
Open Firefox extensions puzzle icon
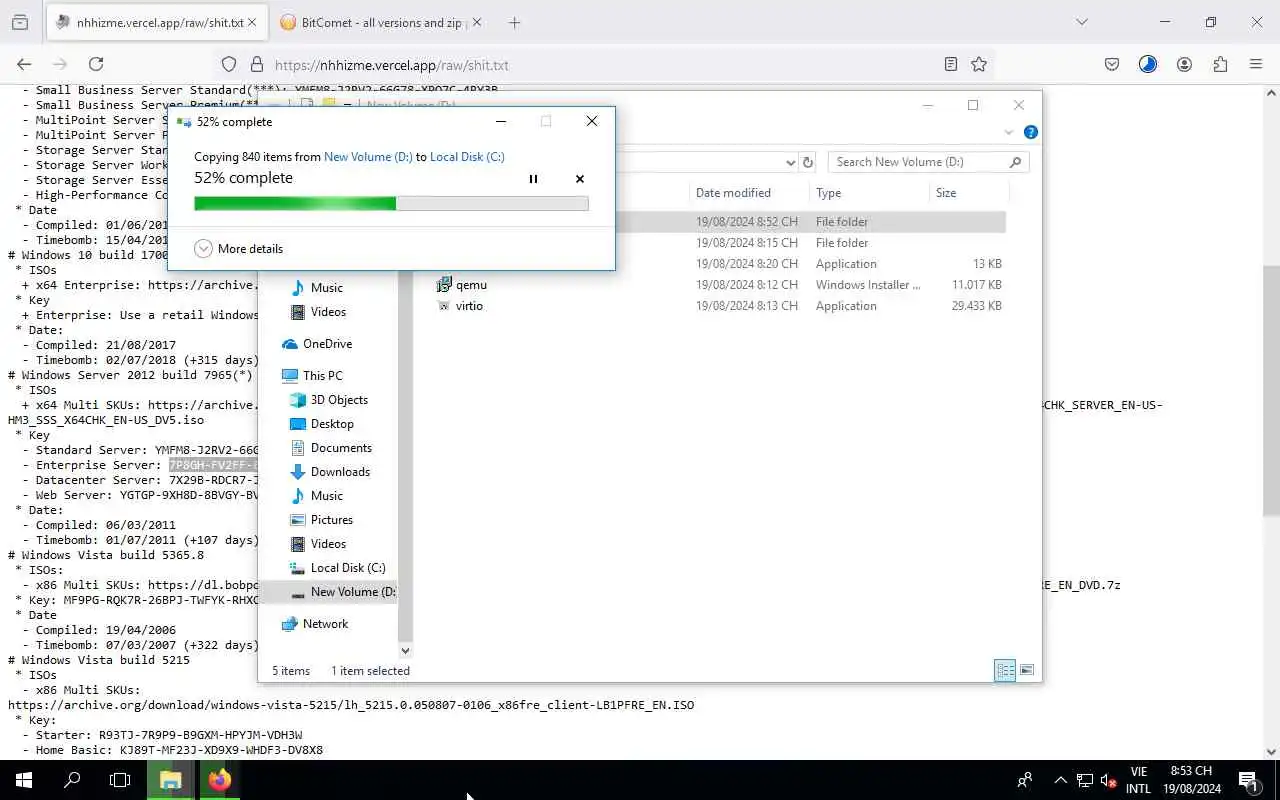pos(1220,64)
